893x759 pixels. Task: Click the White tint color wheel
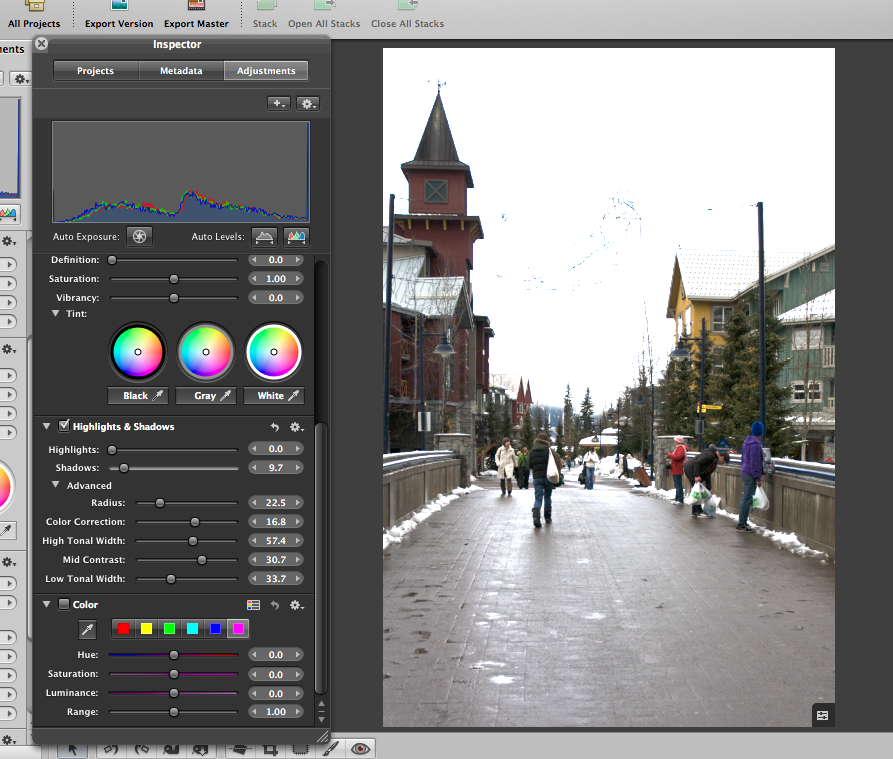[x=274, y=352]
